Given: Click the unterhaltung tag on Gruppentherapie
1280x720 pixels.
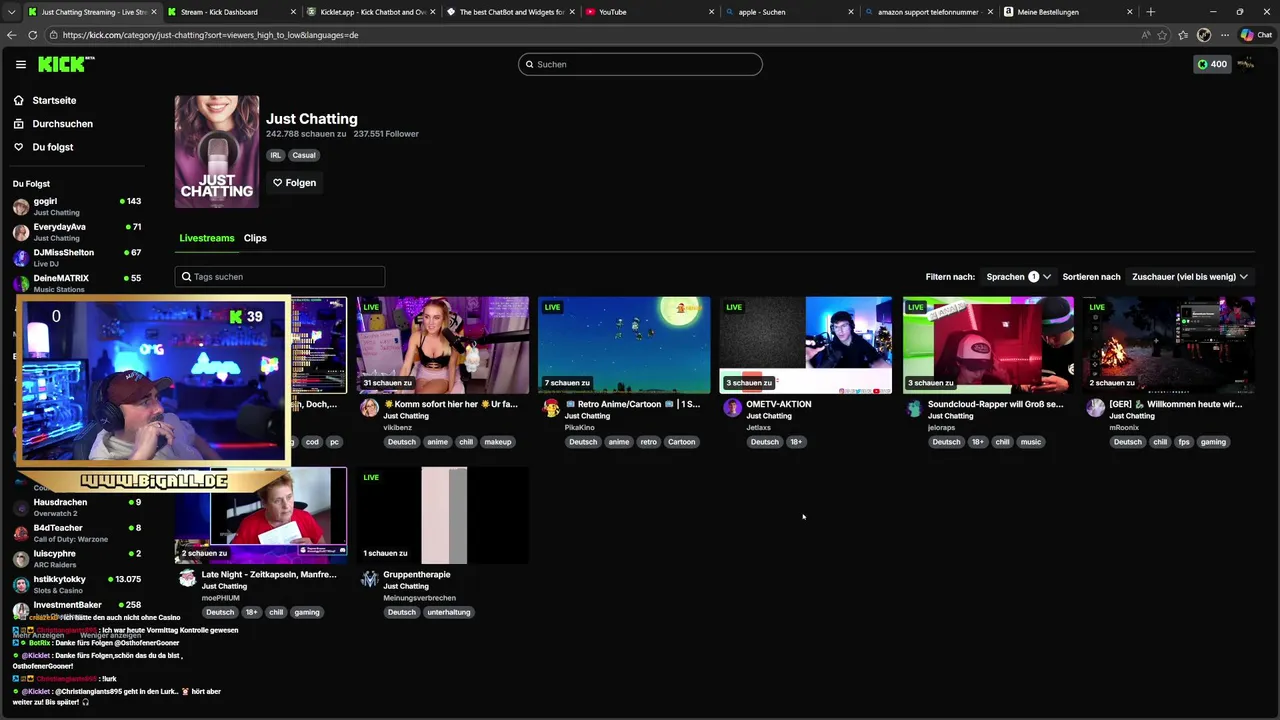Looking at the screenshot, I should click(449, 612).
